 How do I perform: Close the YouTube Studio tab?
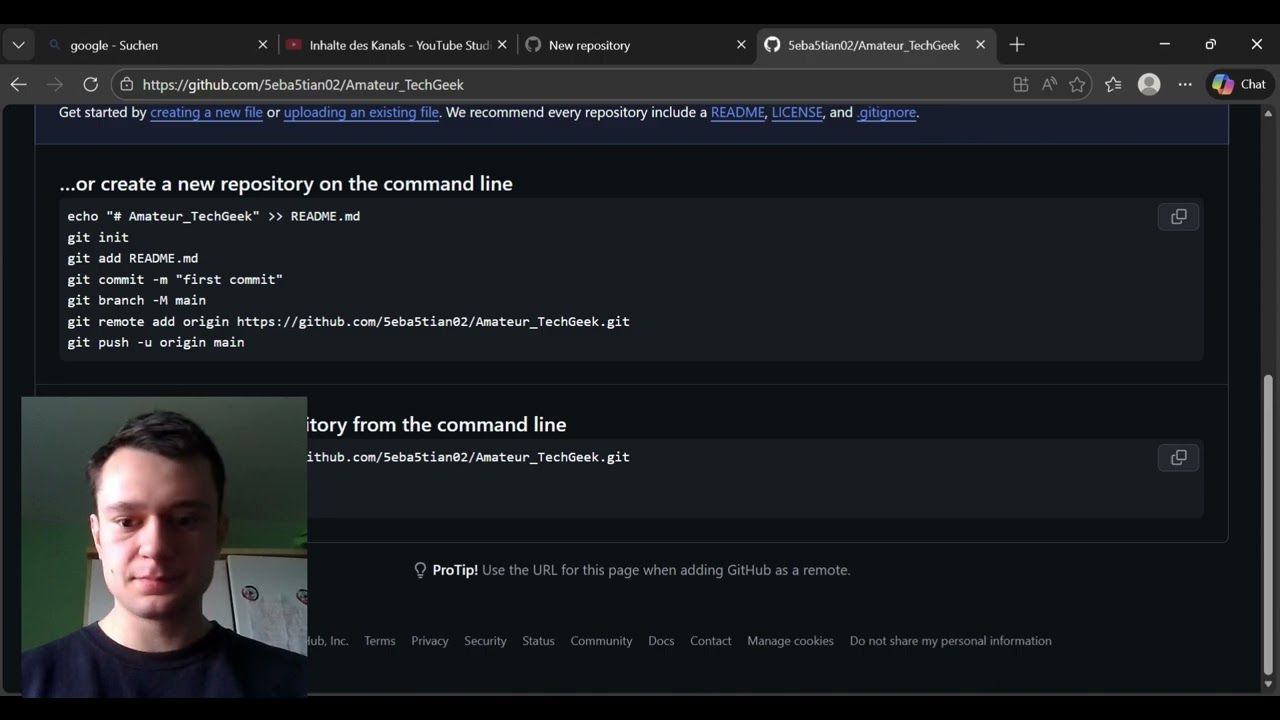coord(502,45)
